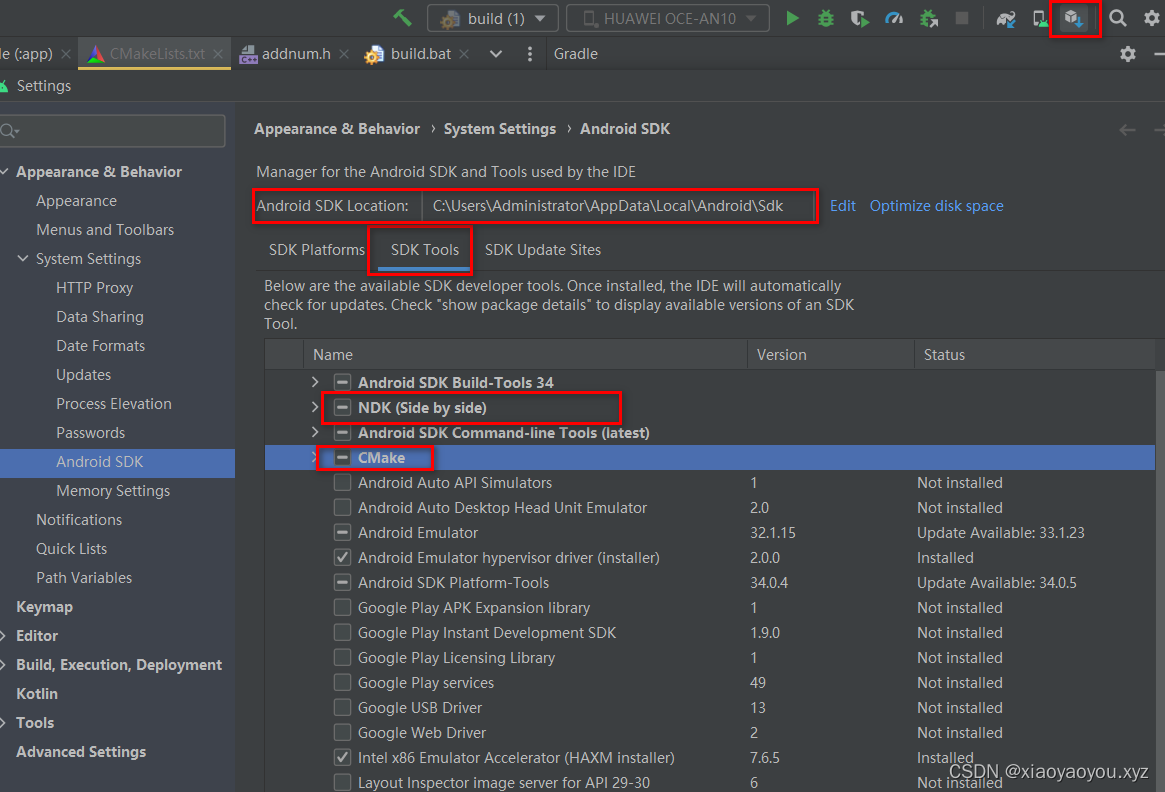The width and height of the screenshot is (1165, 792).
Task: Open editor tabs three-dot menu
Action: 530,53
